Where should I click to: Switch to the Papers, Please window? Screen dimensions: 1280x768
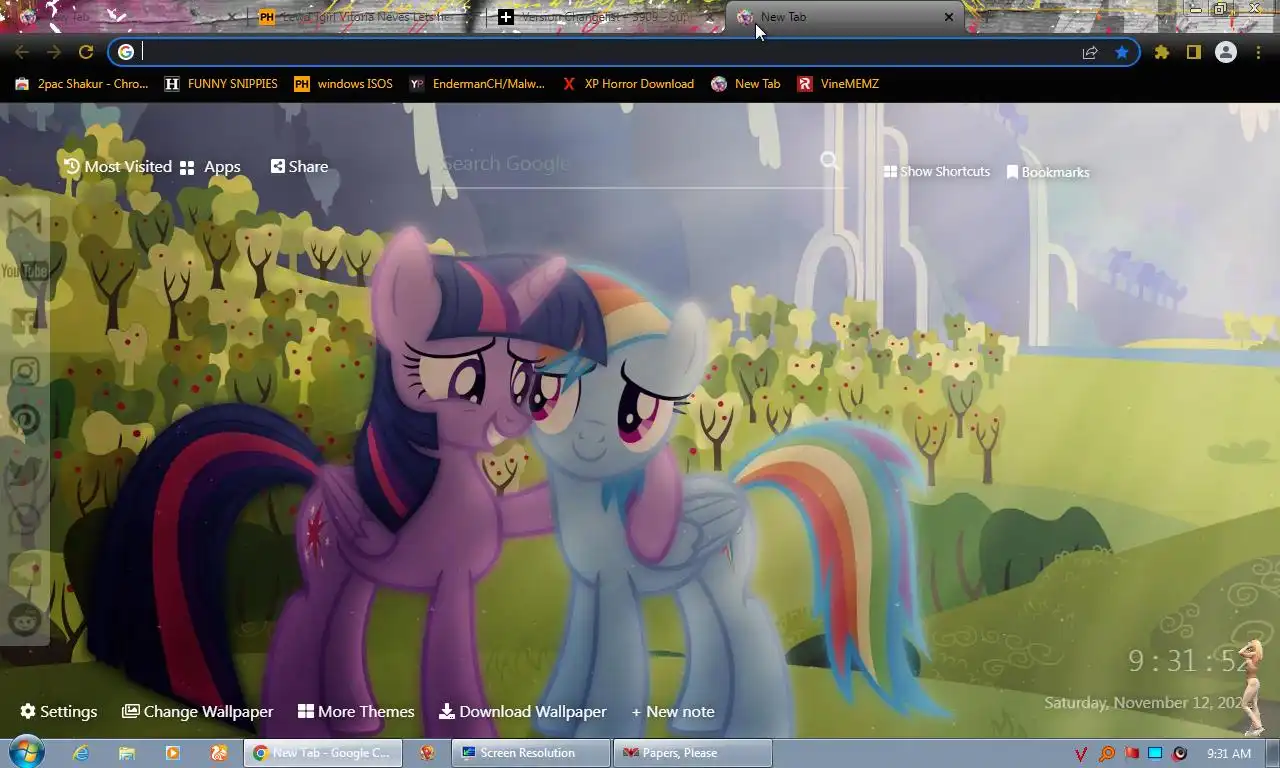click(693, 753)
